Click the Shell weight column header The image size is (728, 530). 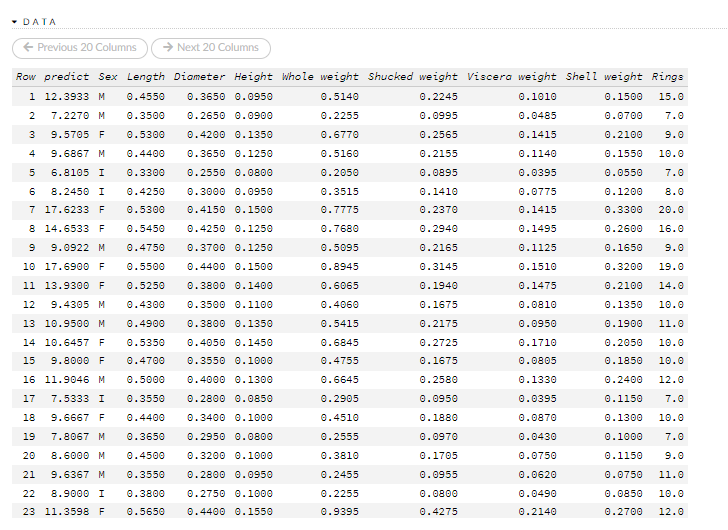point(604,77)
